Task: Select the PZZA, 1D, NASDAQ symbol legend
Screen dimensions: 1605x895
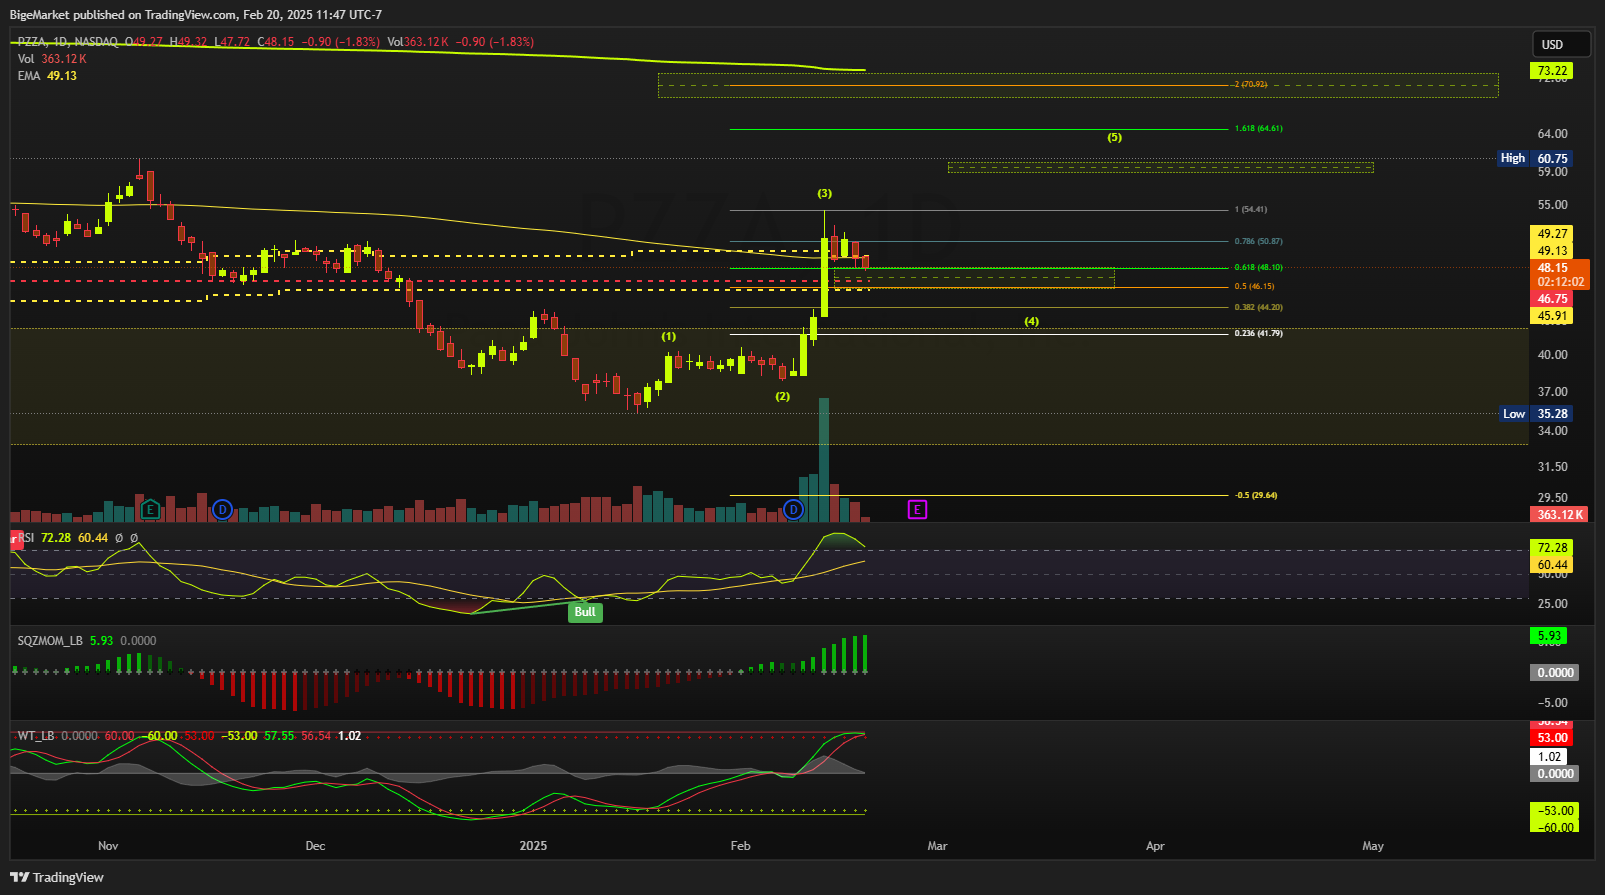Action: point(67,42)
